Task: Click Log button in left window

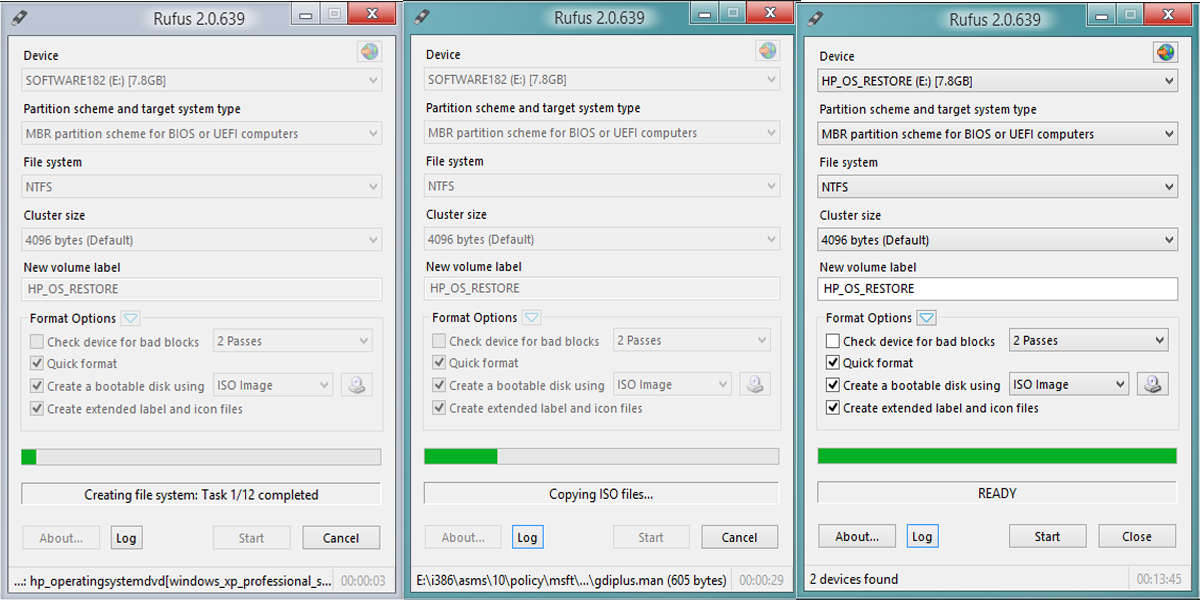Action: 126,537
